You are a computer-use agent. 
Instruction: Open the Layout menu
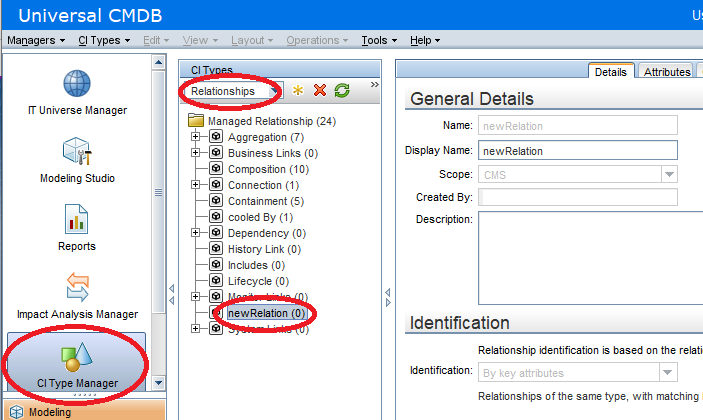[x=252, y=40]
